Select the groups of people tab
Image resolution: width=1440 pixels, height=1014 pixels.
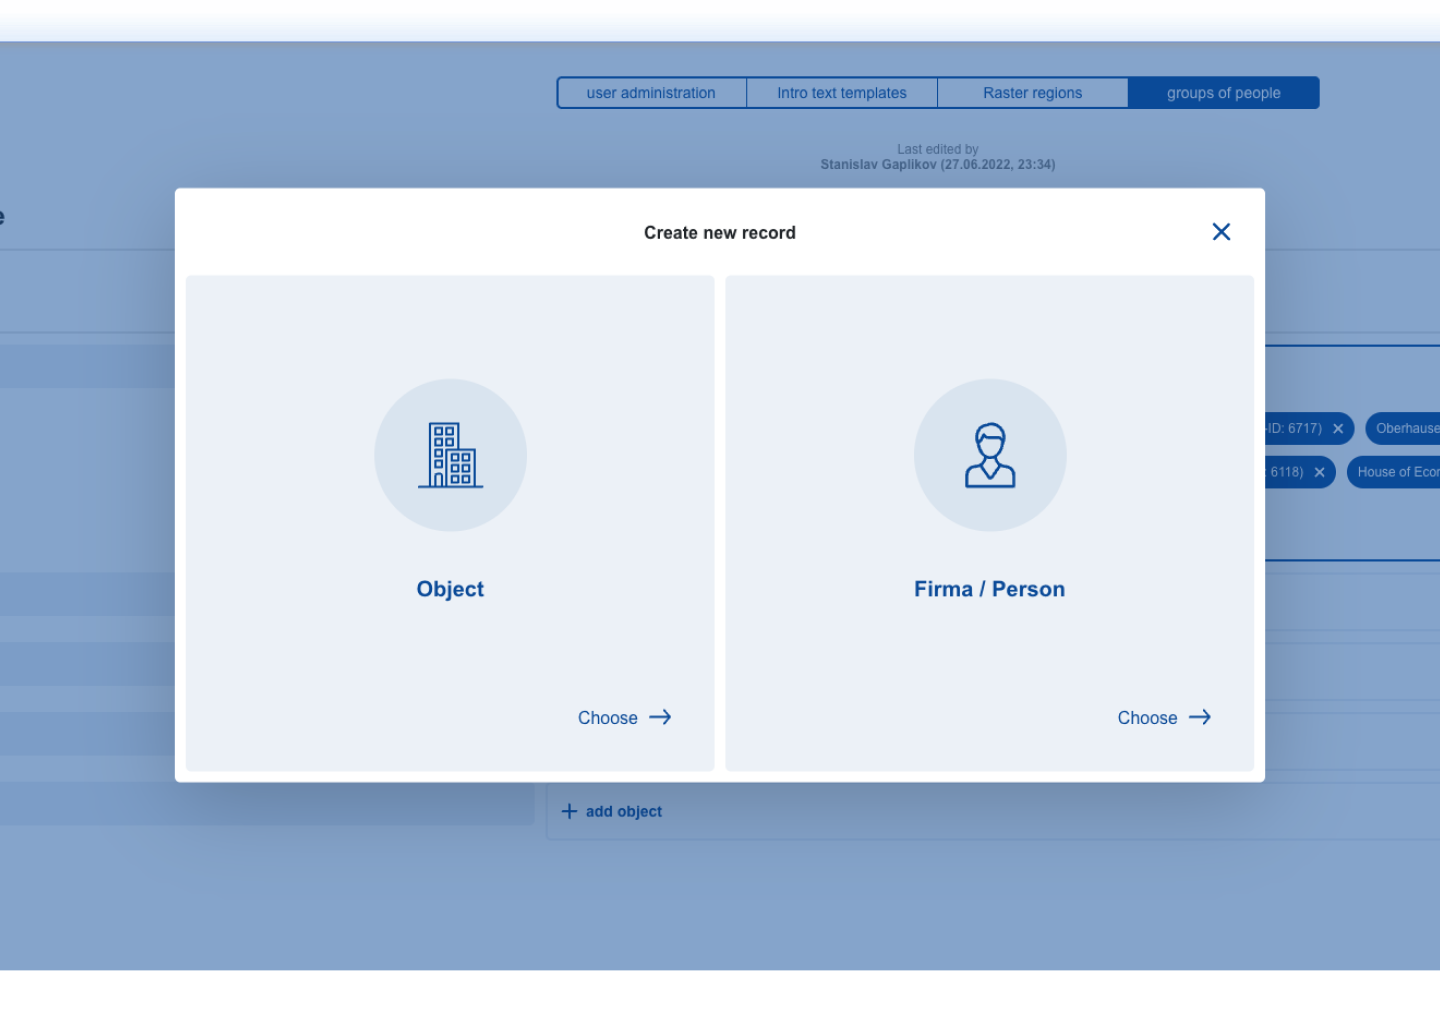pyautogui.click(x=1223, y=93)
